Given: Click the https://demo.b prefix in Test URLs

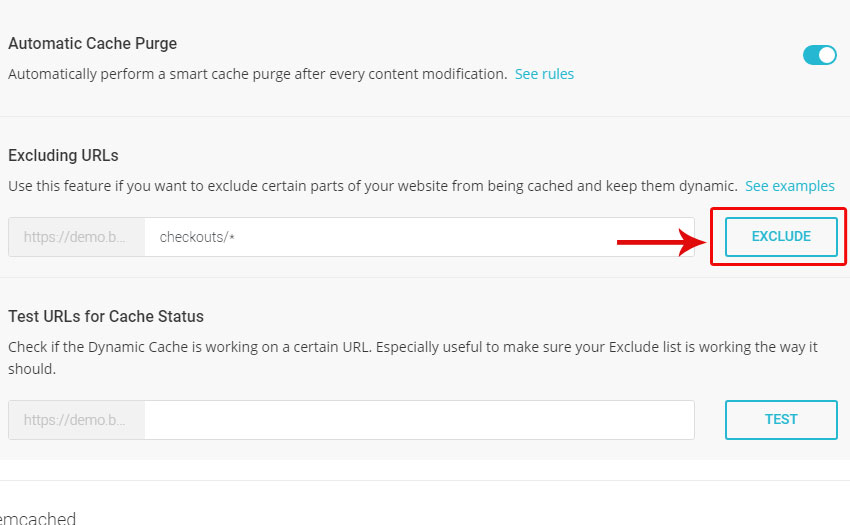Looking at the screenshot, I should pos(76,420).
